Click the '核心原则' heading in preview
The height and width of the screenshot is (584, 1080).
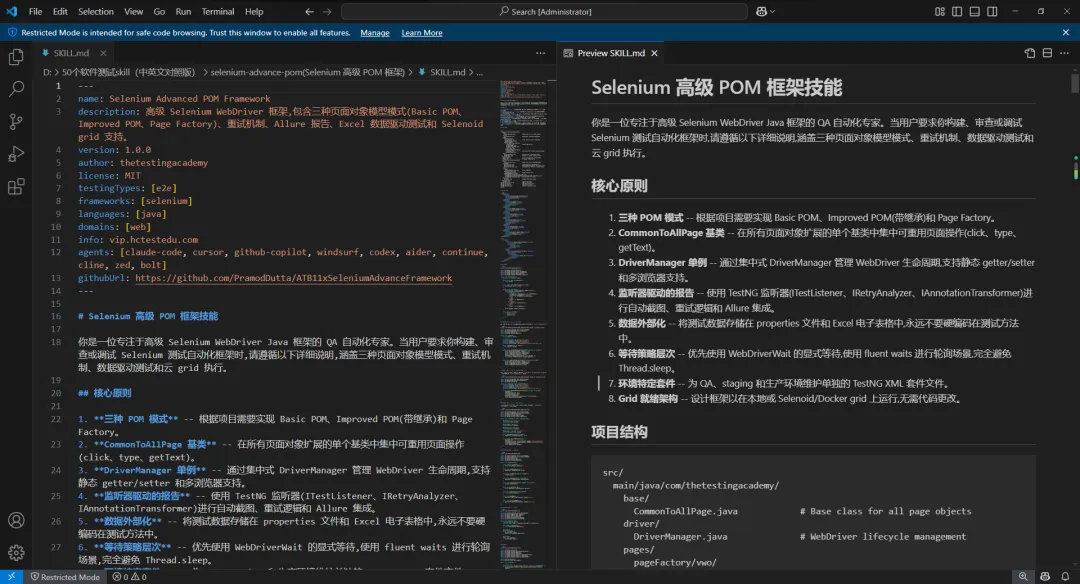(619, 185)
